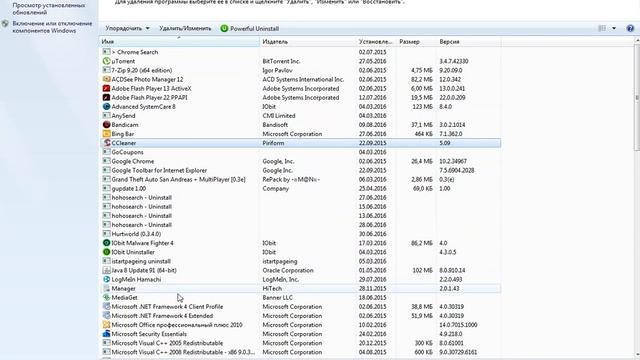This screenshot has width=640, height=360.
Task: Click version 14.0.7015.1000 cell
Action: [x=458, y=325]
